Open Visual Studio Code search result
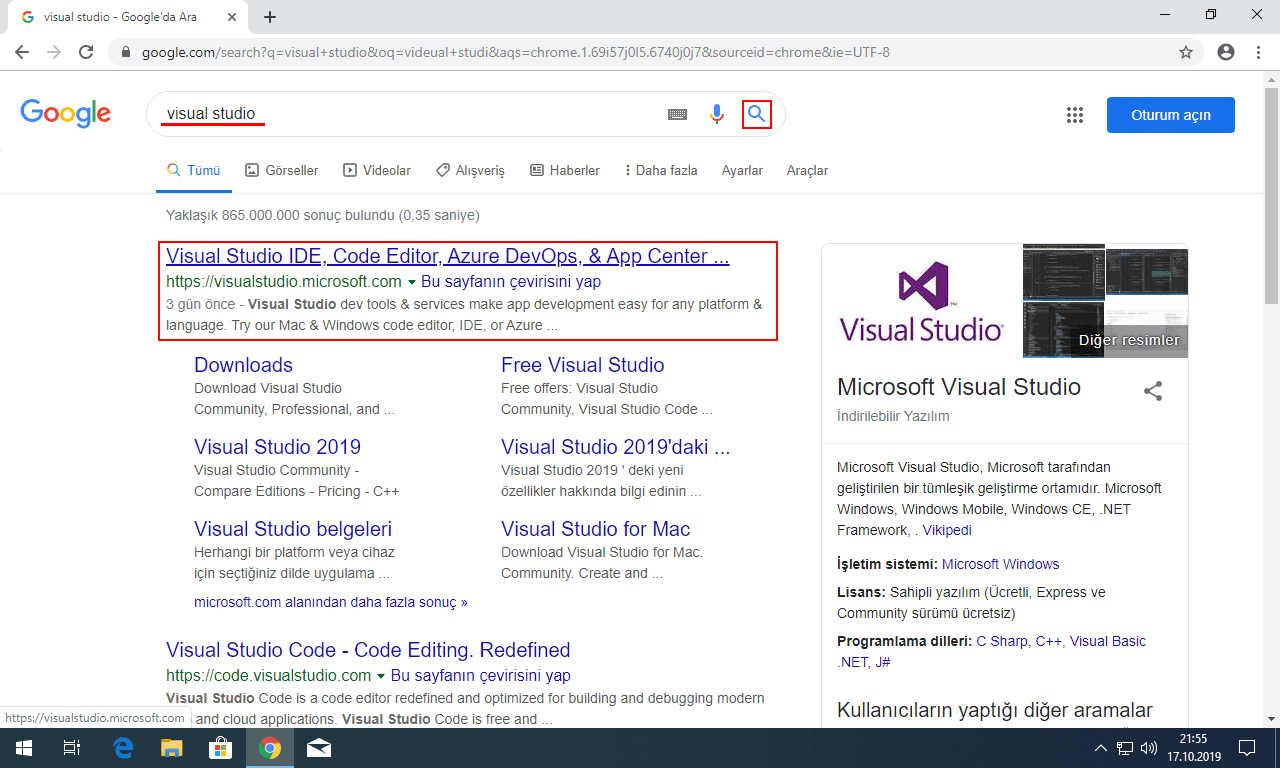Viewport: 1280px width, 768px height. coord(368,650)
